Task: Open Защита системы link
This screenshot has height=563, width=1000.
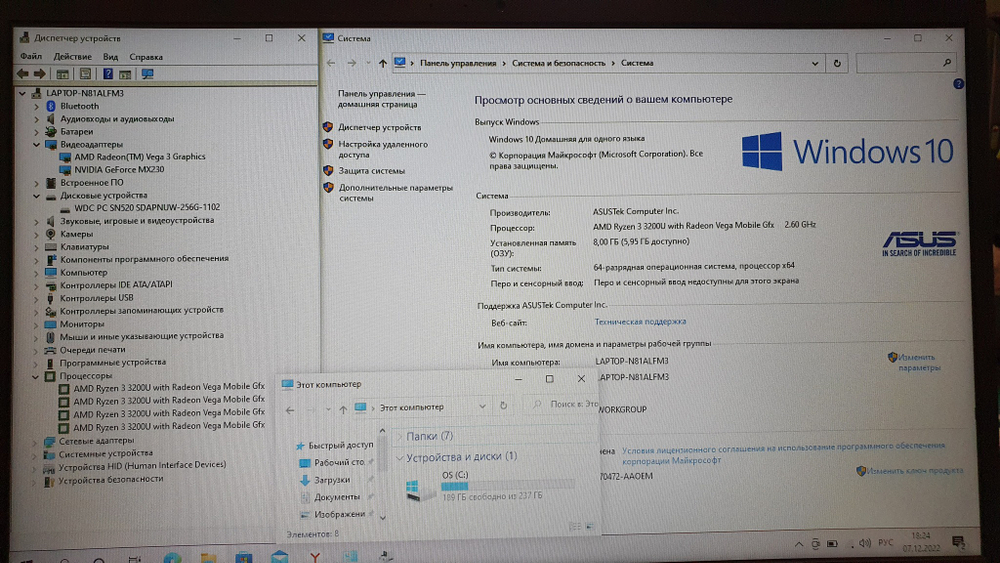Action: pos(371,171)
